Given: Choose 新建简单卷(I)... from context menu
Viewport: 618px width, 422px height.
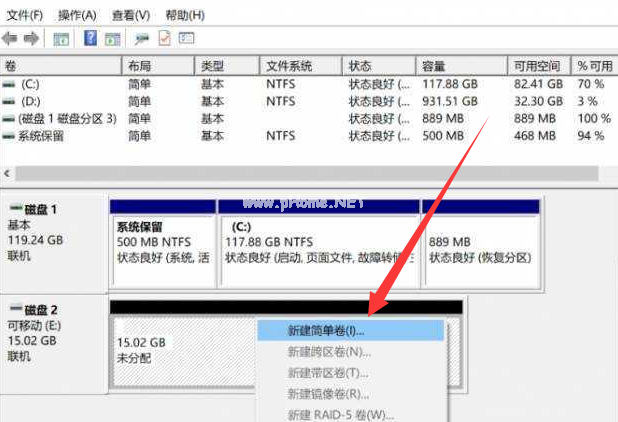Looking at the screenshot, I should click(x=326, y=328).
